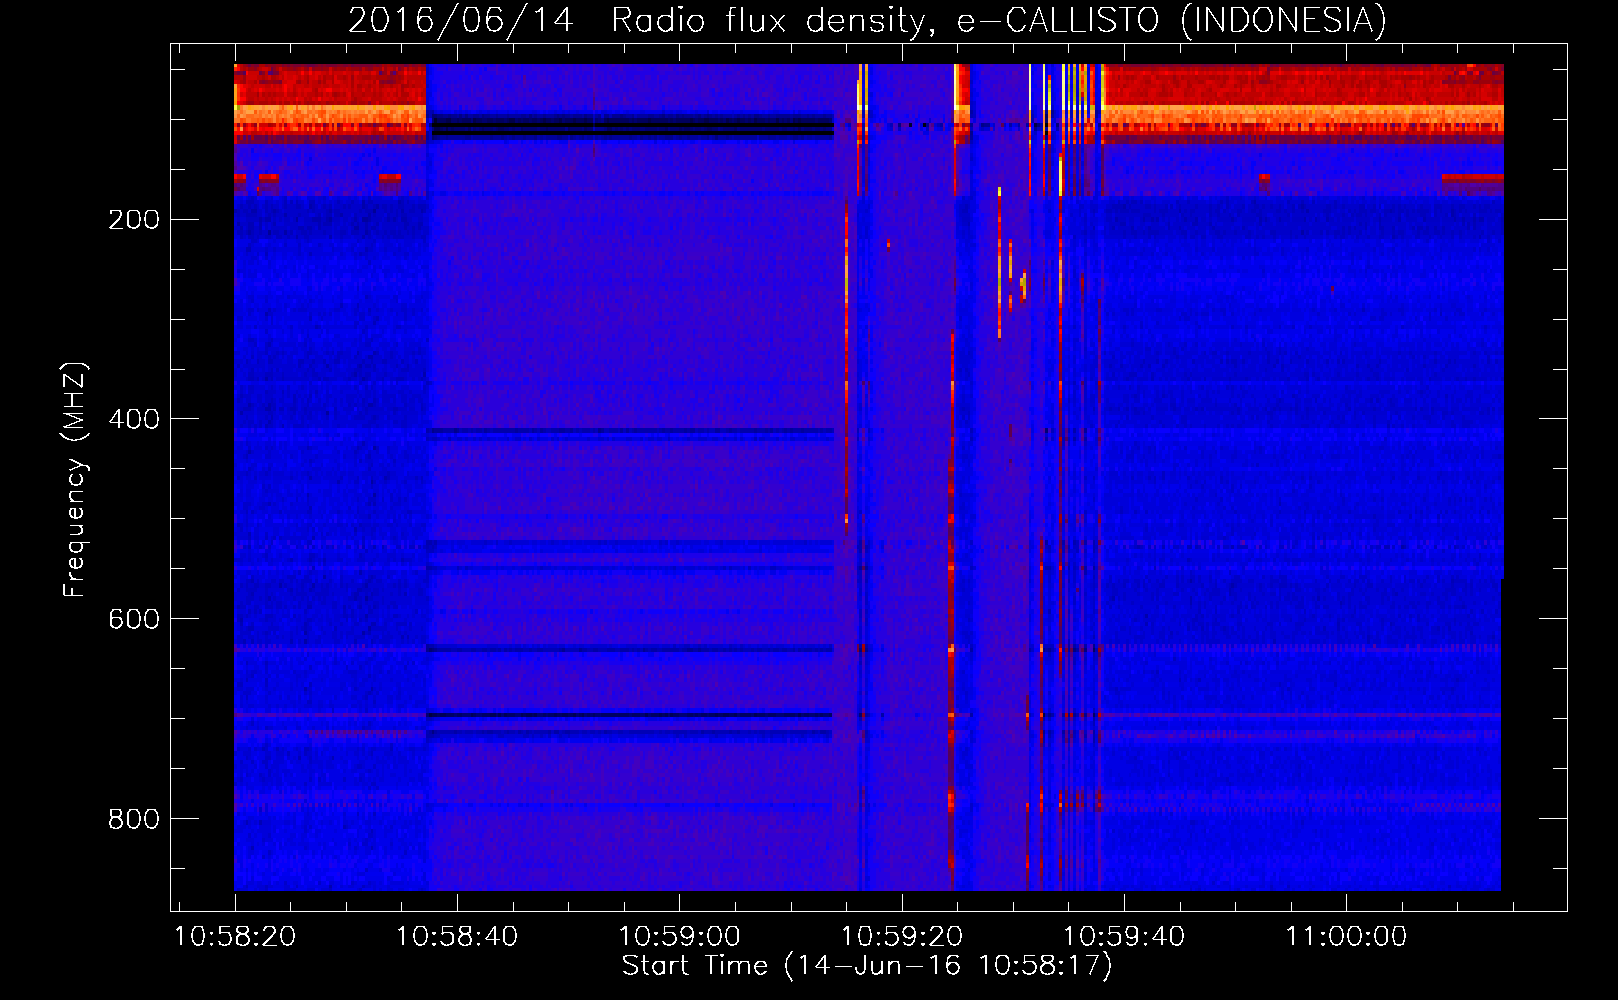The width and height of the screenshot is (1618, 1000).
Task: Click the 'Start Time (14-Jun-16 10:58:17)' label
Action: (x=867, y=966)
